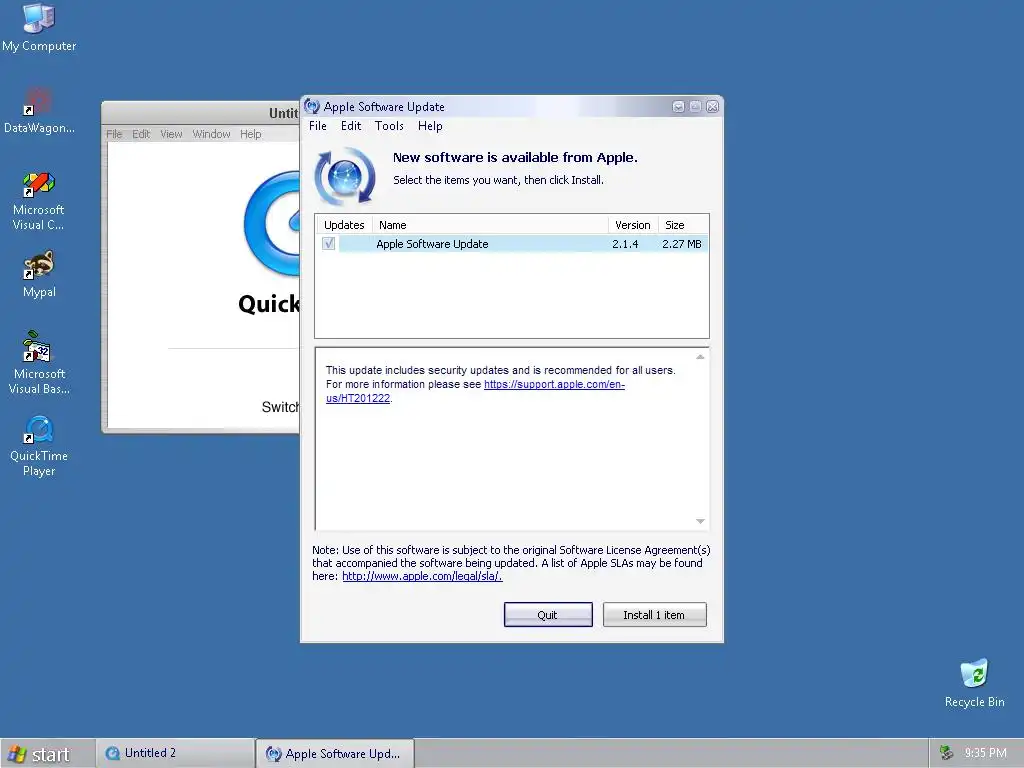Select the Apple Software Update list row name
Image resolution: width=1024 pixels, height=768 pixels.
(432, 244)
